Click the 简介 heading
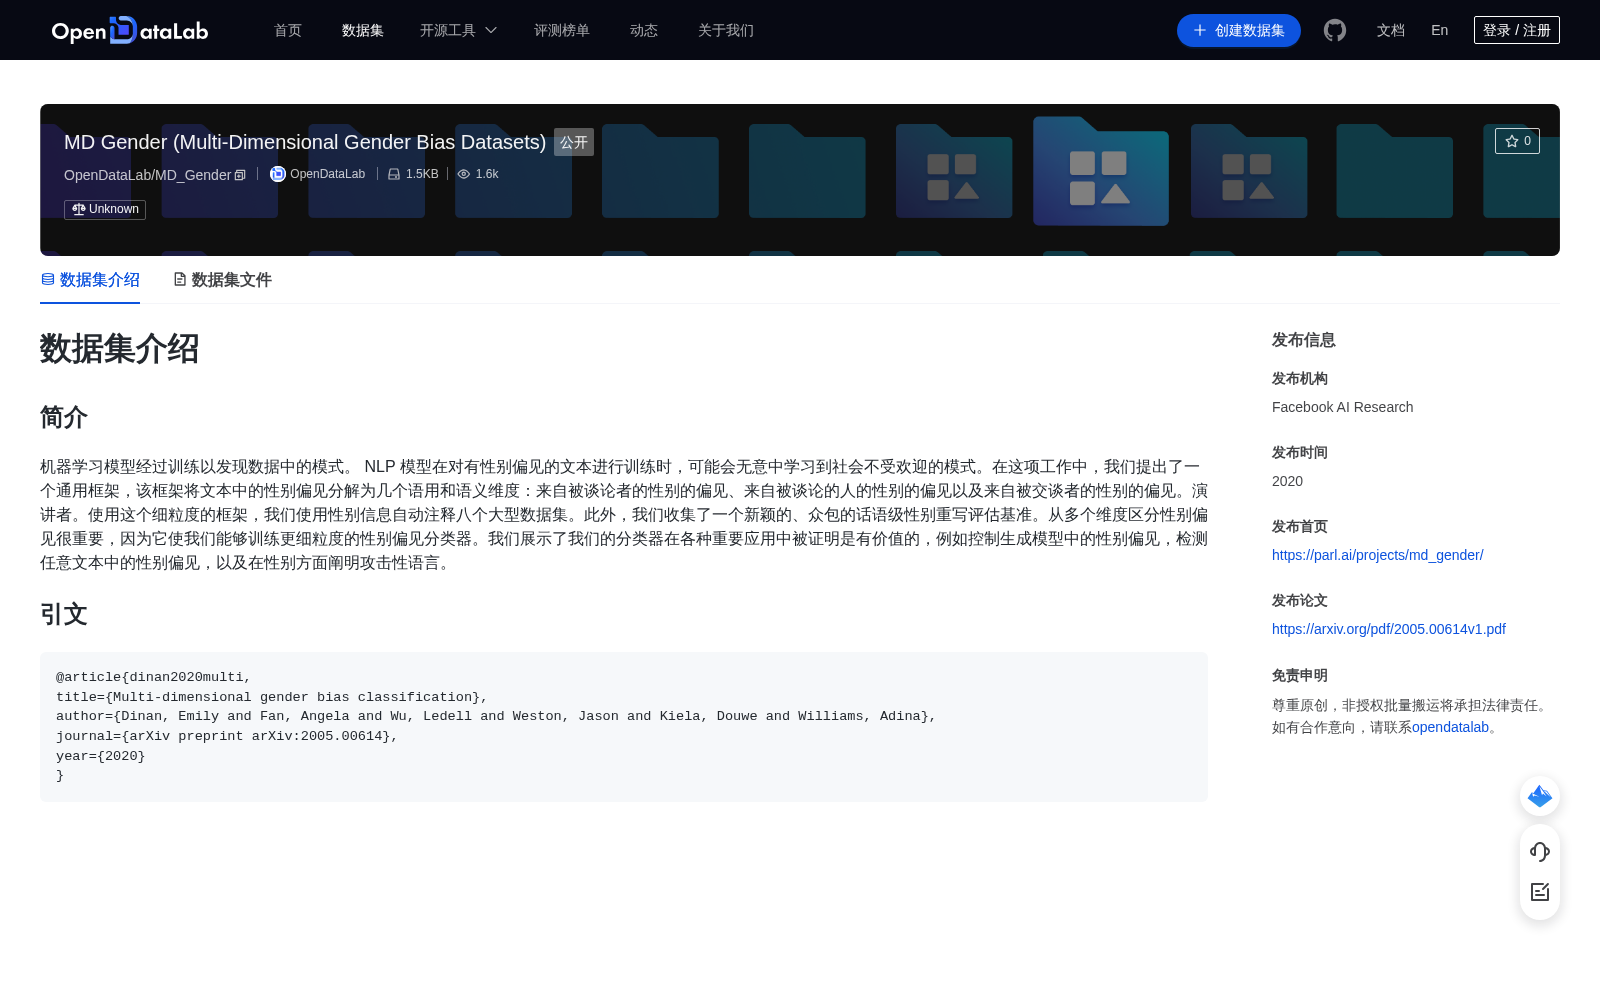The width and height of the screenshot is (1600, 1000). pos(64,417)
